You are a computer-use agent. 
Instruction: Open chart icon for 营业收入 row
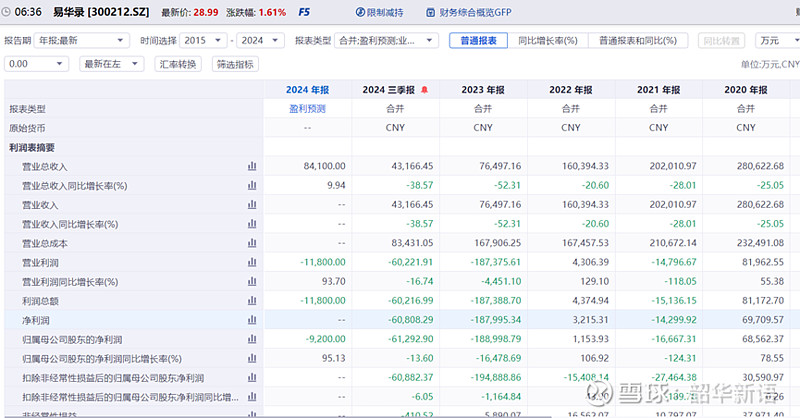tap(252, 205)
